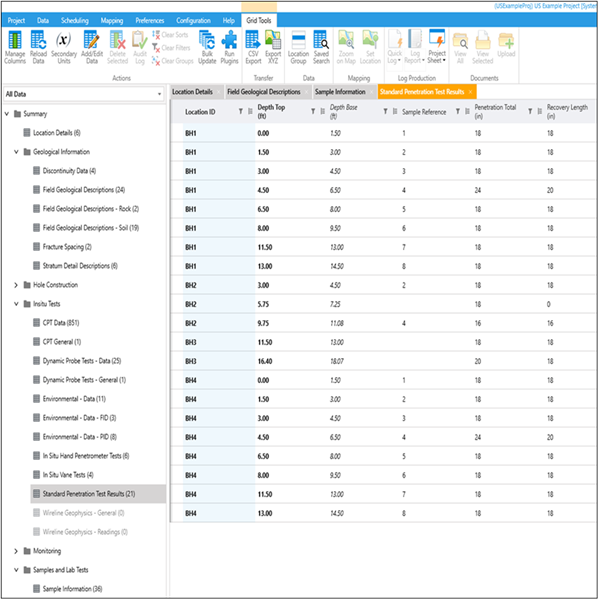Viewport: 598px width, 599px height.
Task: Expand the Hole Construction folder
Action: click(16, 285)
